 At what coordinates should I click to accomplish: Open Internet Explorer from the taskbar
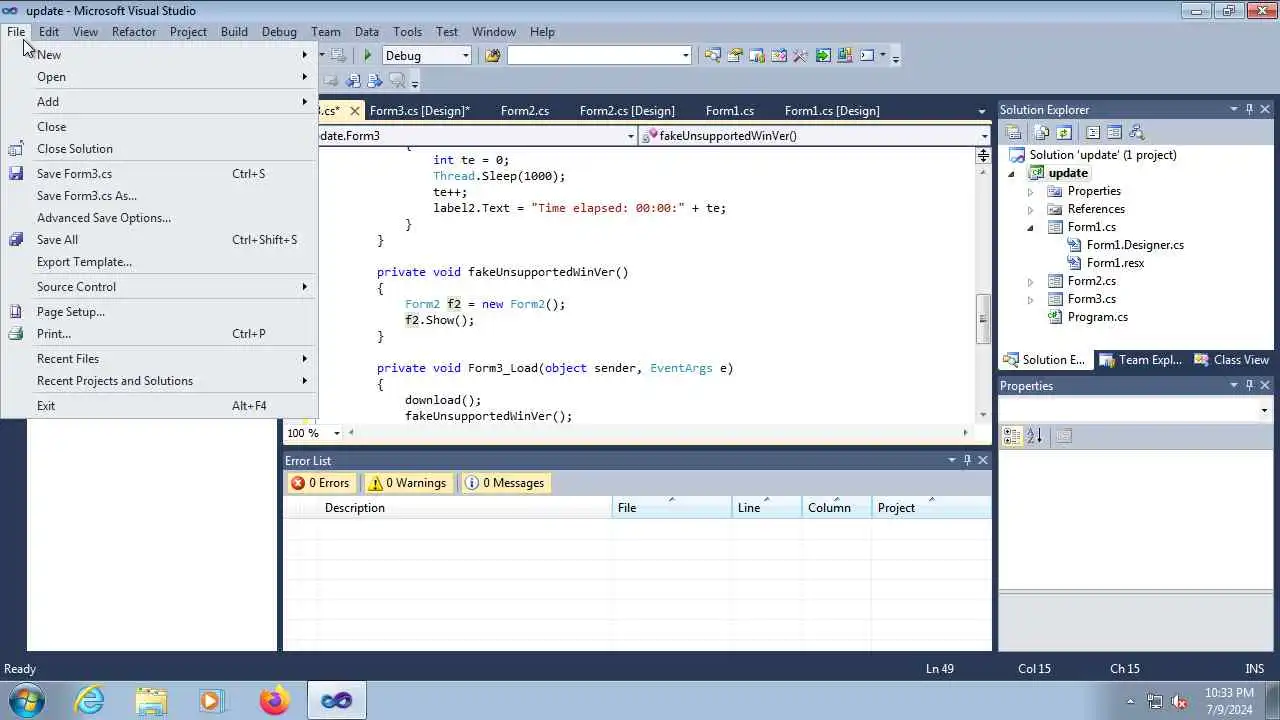(90, 700)
